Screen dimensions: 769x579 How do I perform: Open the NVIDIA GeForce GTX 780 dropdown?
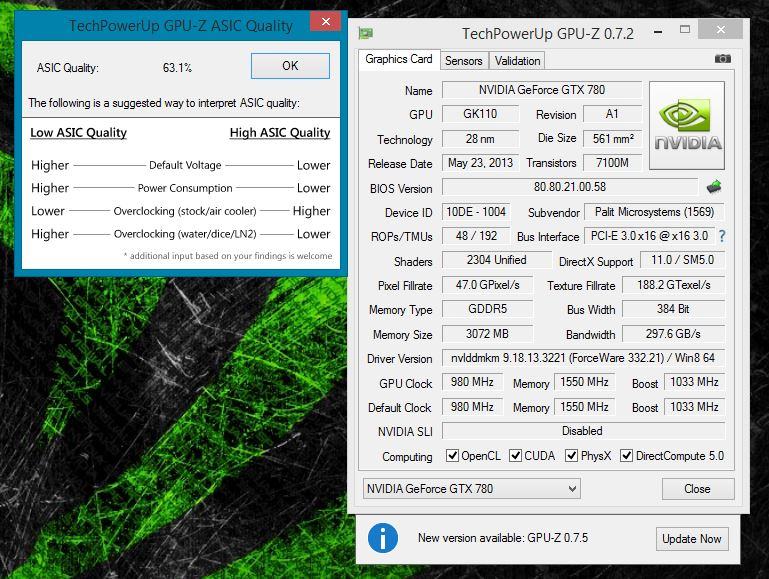click(472, 489)
